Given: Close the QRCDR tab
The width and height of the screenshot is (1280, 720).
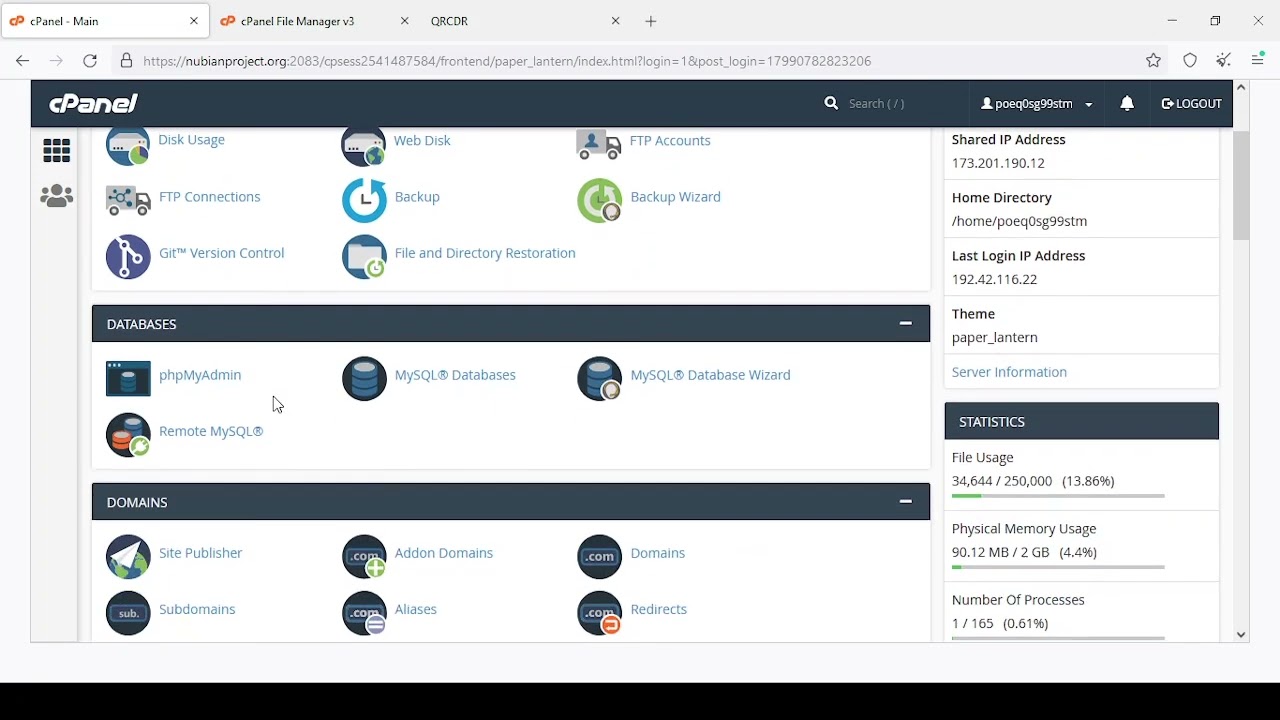Looking at the screenshot, I should coord(616,21).
